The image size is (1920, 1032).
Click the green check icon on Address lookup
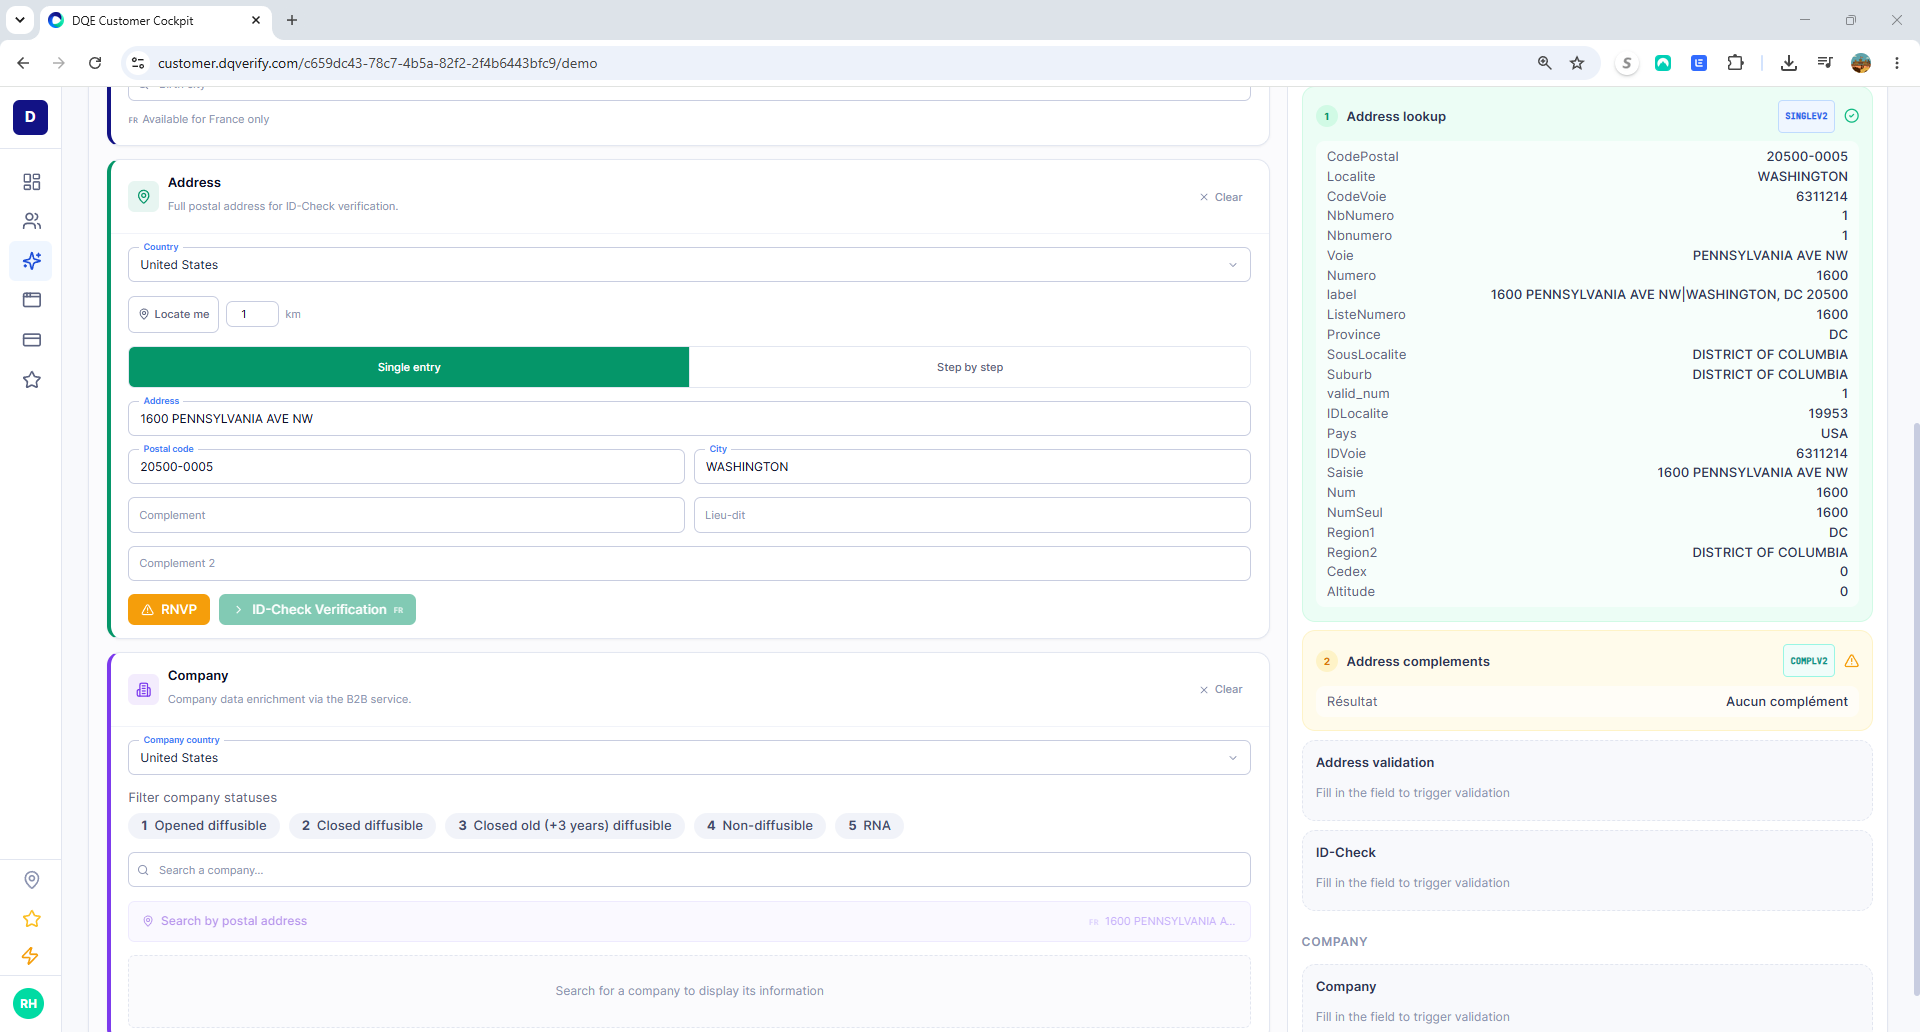point(1851,116)
